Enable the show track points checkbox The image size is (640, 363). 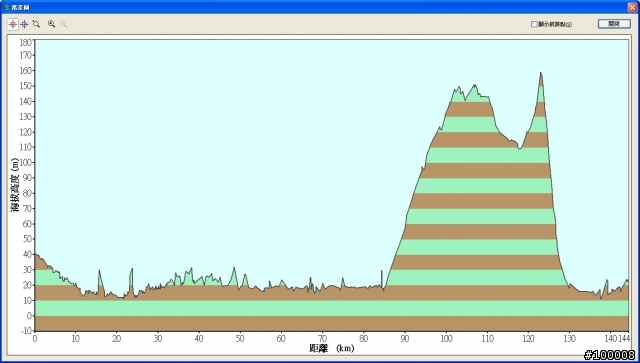534,24
